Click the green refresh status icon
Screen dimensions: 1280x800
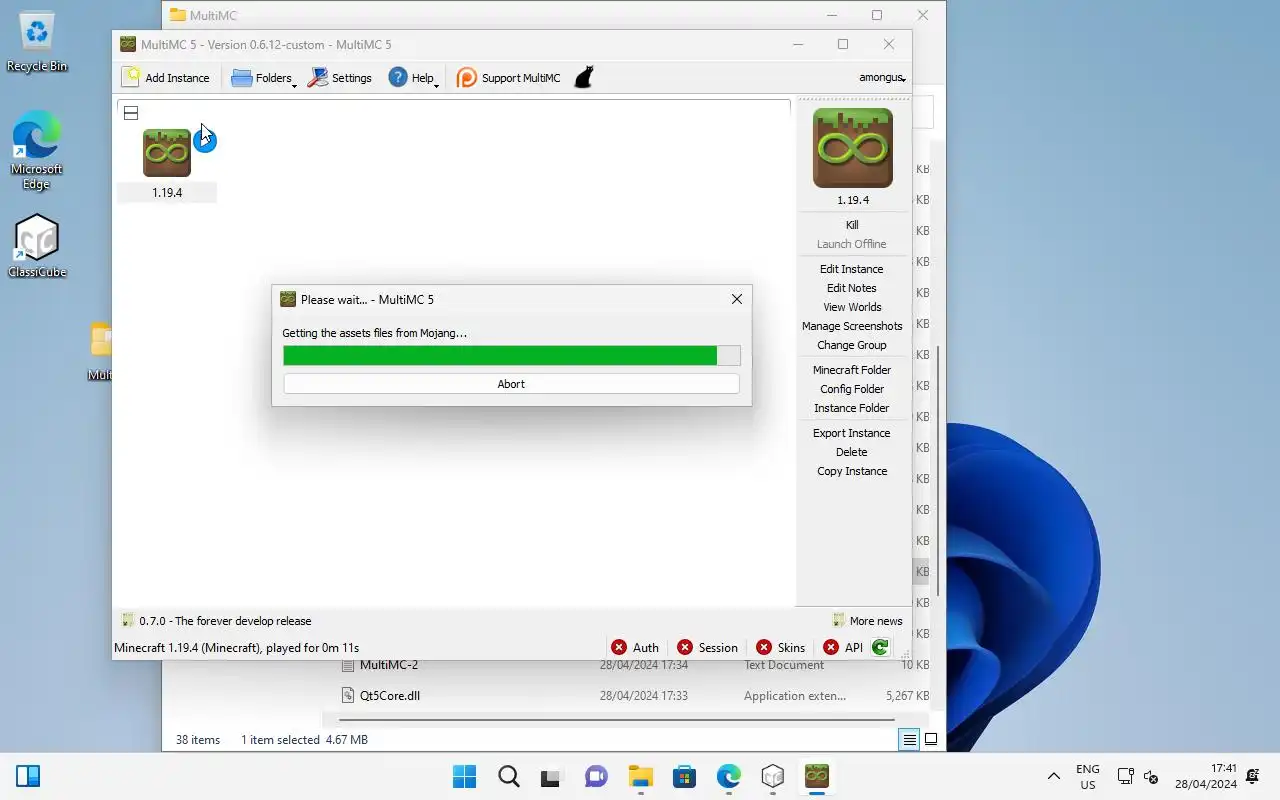tap(880, 647)
